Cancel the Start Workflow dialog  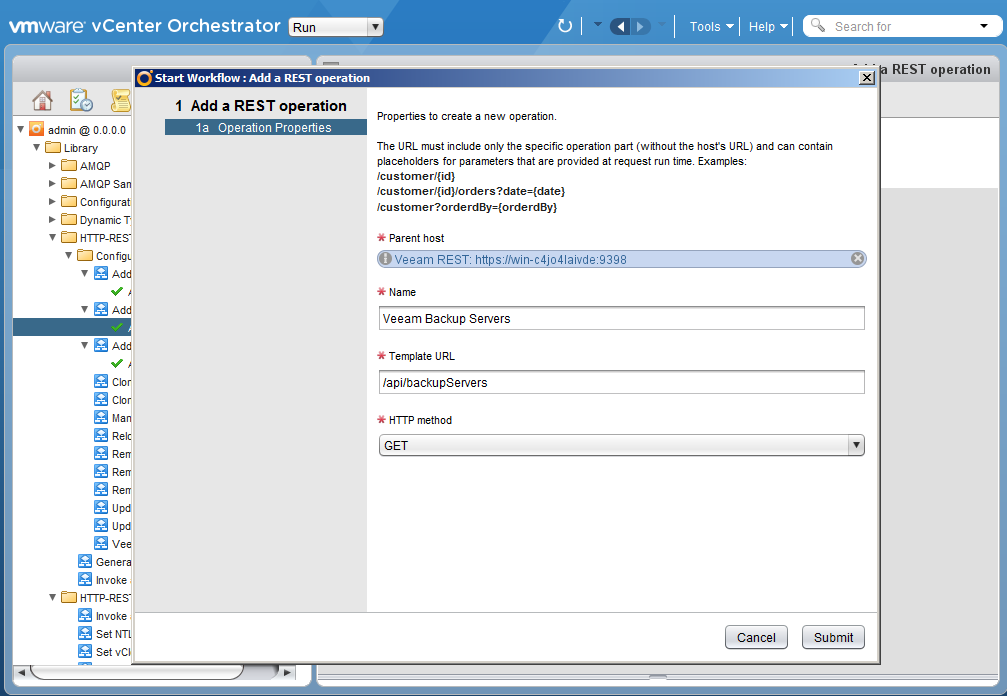pos(756,637)
